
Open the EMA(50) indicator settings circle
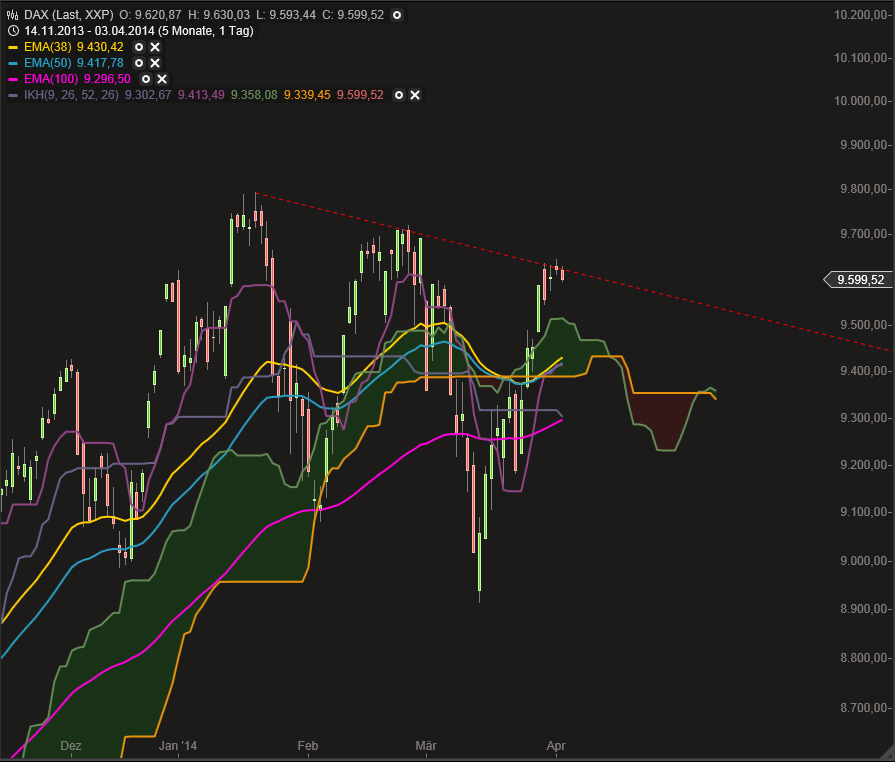(137, 63)
